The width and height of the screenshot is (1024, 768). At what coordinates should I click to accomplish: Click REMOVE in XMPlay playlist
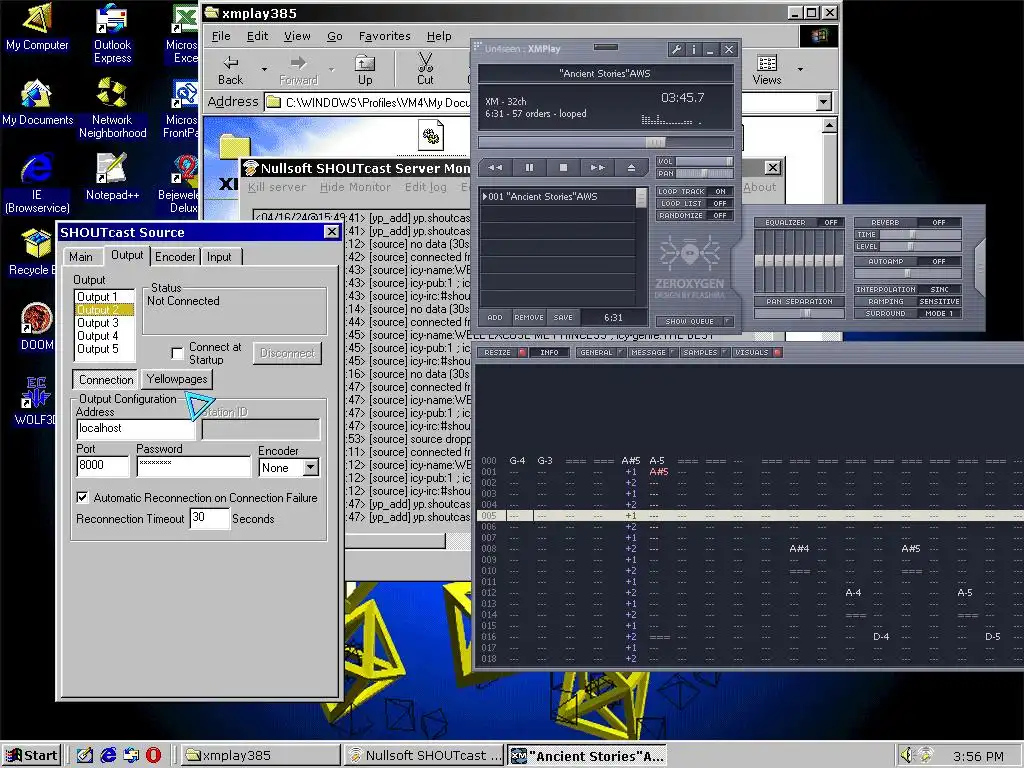tap(529, 317)
